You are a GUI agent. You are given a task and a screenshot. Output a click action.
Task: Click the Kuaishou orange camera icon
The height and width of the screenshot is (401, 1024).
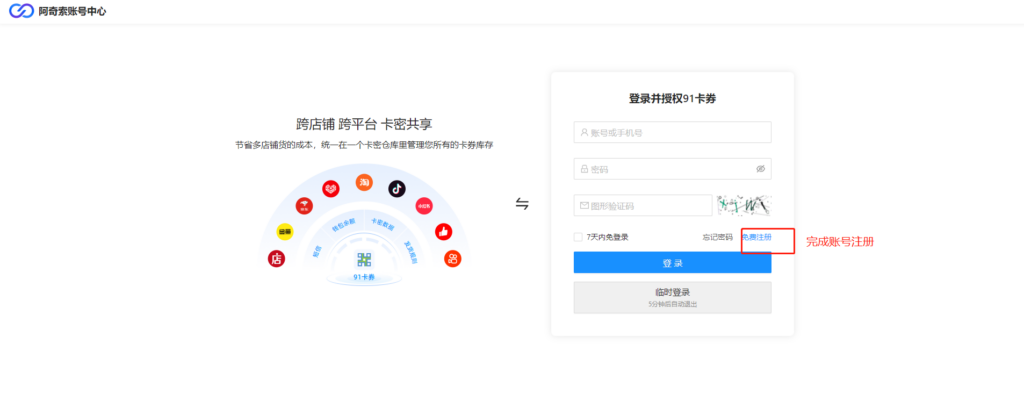tap(453, 259)
